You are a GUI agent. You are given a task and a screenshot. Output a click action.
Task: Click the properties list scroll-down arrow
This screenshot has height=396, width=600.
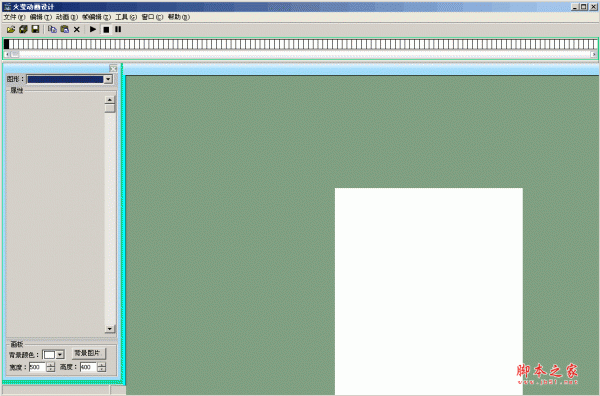tap(110, 329)
